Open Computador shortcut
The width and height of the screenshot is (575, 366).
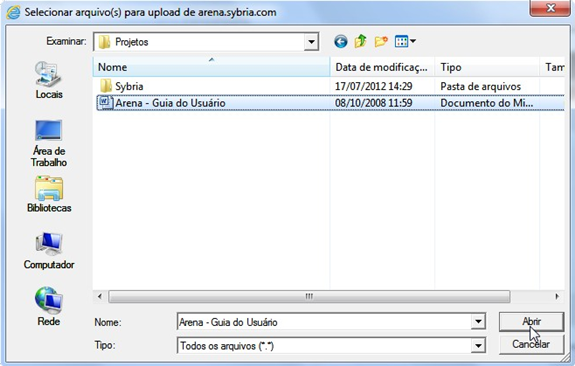[49, 251]
